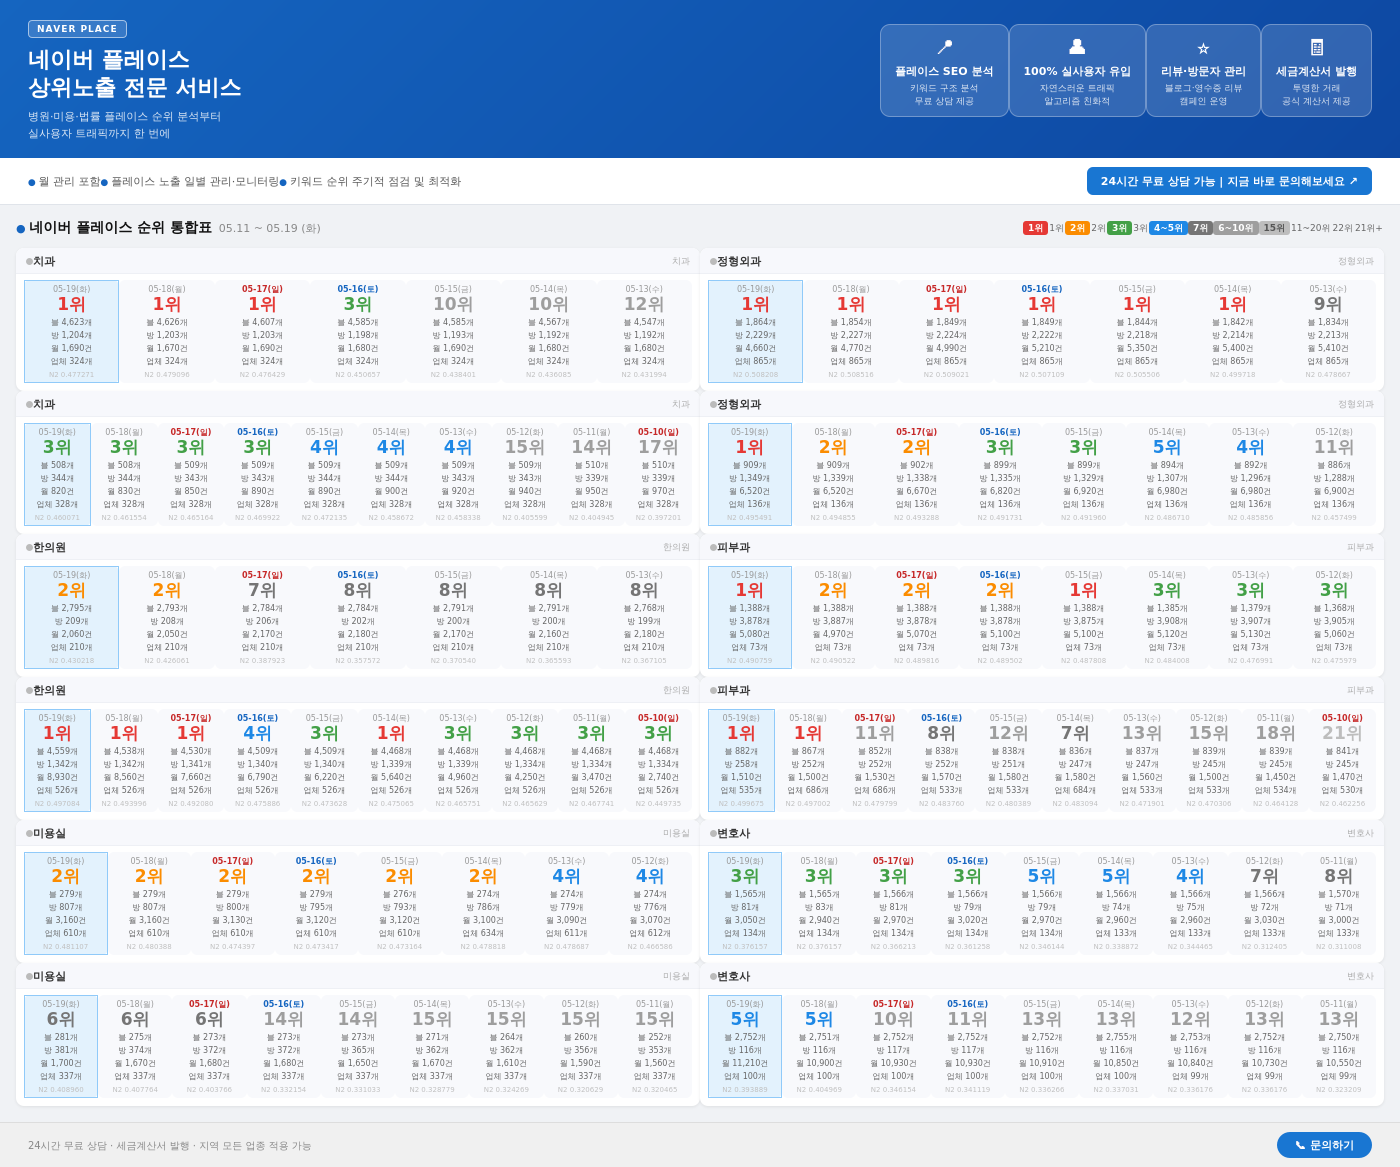
Task: Open the 24시간 무료 상담 가능 inquiry button
Action: click(x=1229, y=181)
